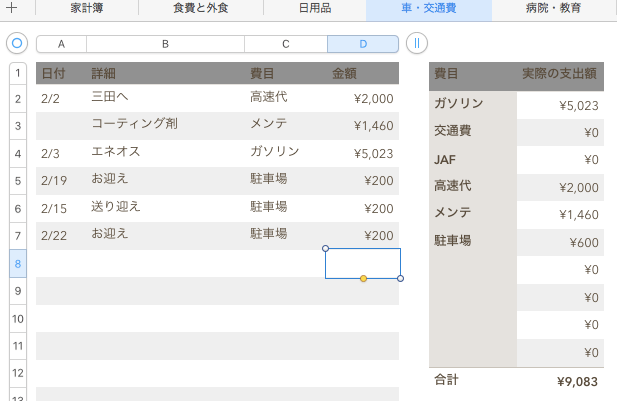Image resolution: width=617 pixels, height=401 pixels.
Task: Select row 2 header
Action: click(x=18, y=98)
